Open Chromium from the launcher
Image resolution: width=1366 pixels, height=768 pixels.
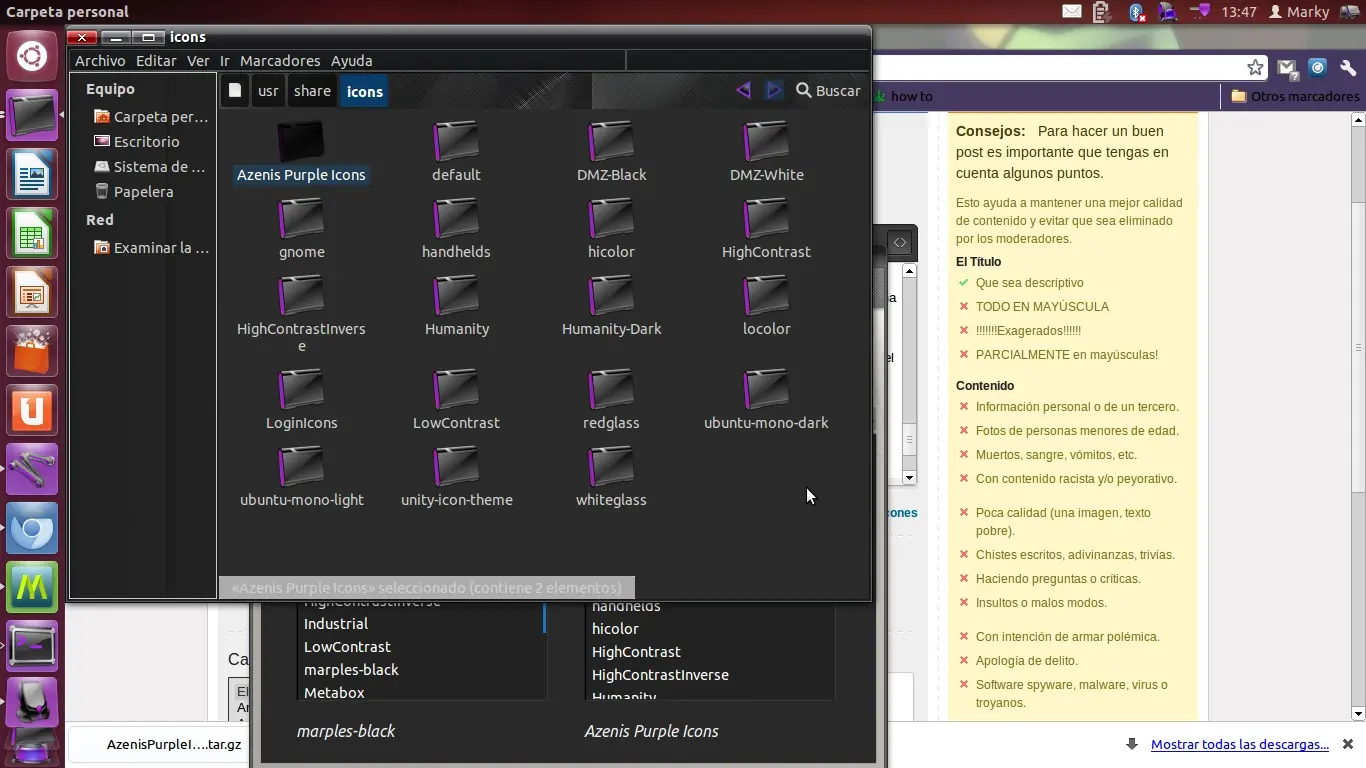click(x=32, y=529)
